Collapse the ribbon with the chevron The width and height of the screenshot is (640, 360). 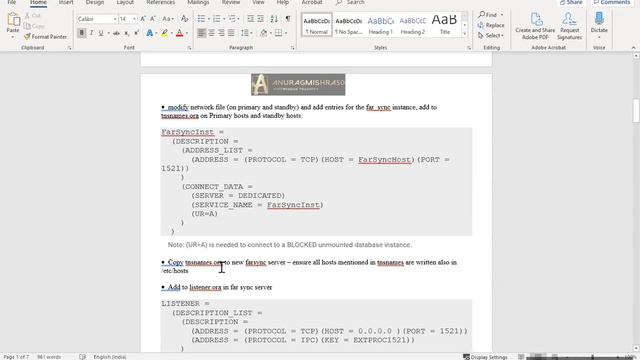(x=633, y=48)
